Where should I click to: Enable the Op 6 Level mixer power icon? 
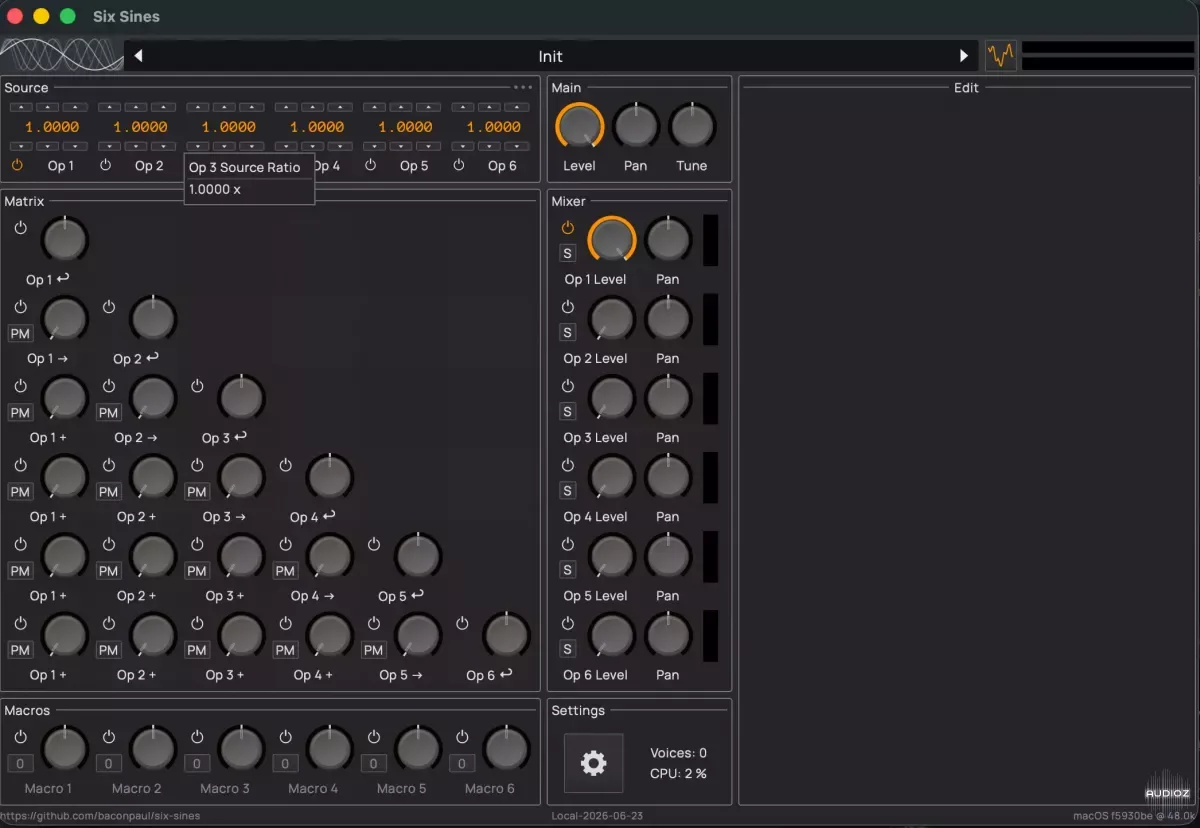click(568, 623)
